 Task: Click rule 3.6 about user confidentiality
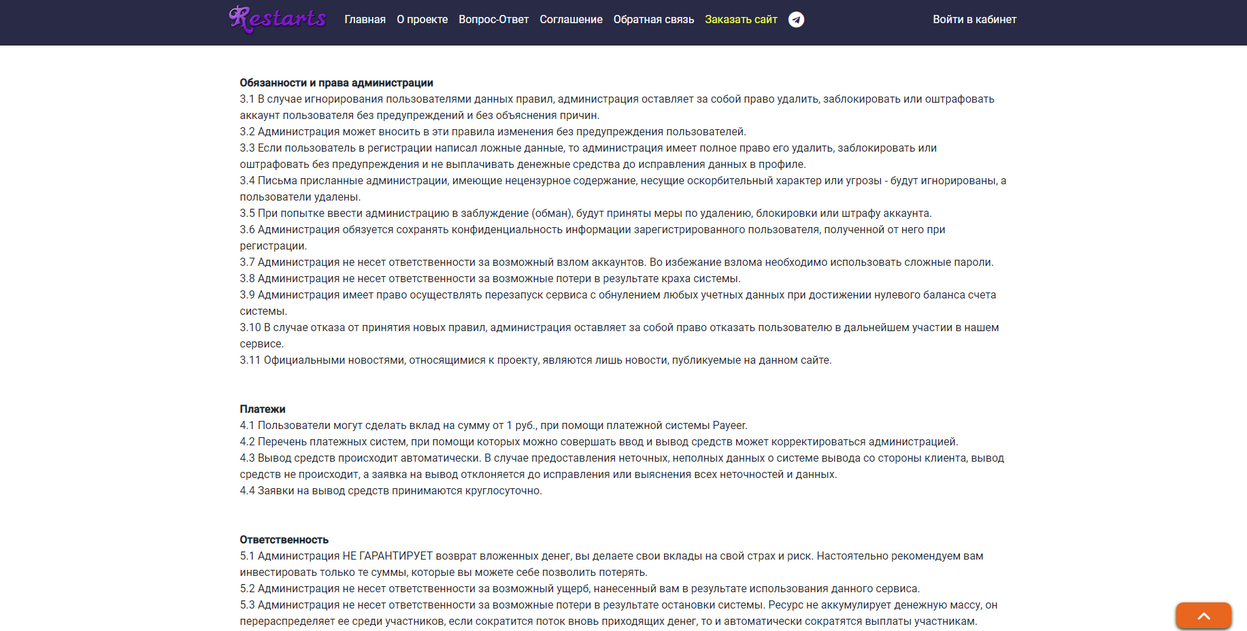tap(593, 238)
